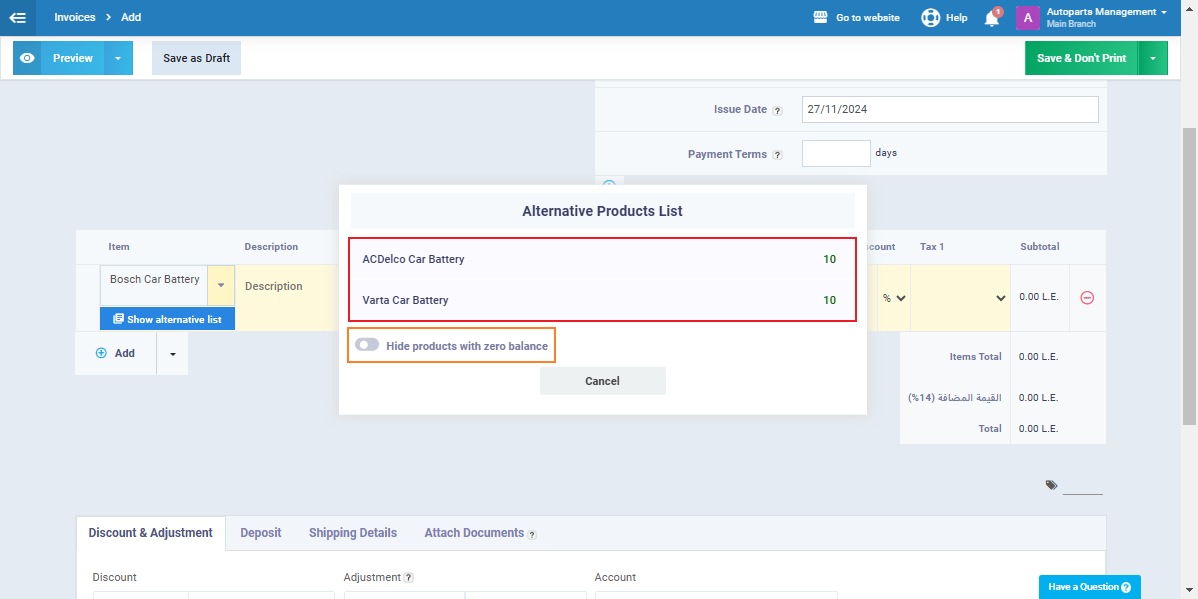Collapse the sidebar menu with the arrow icon

pos(18,18)
